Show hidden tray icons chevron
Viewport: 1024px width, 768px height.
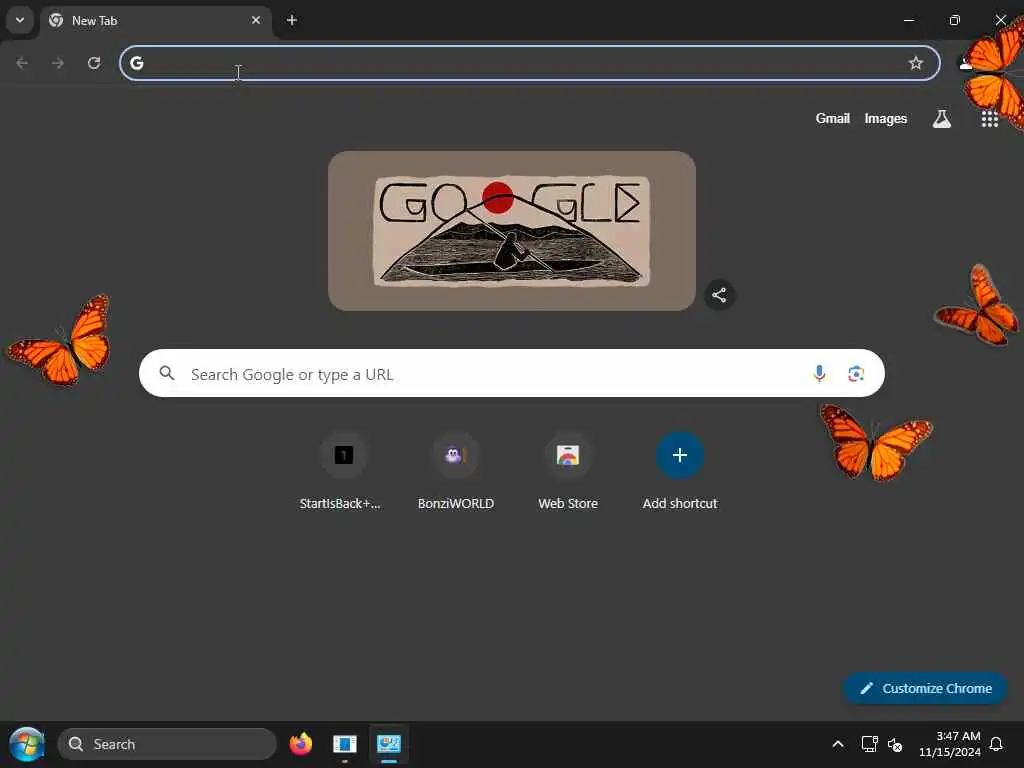pyautogui.click(x=838, y=744)
